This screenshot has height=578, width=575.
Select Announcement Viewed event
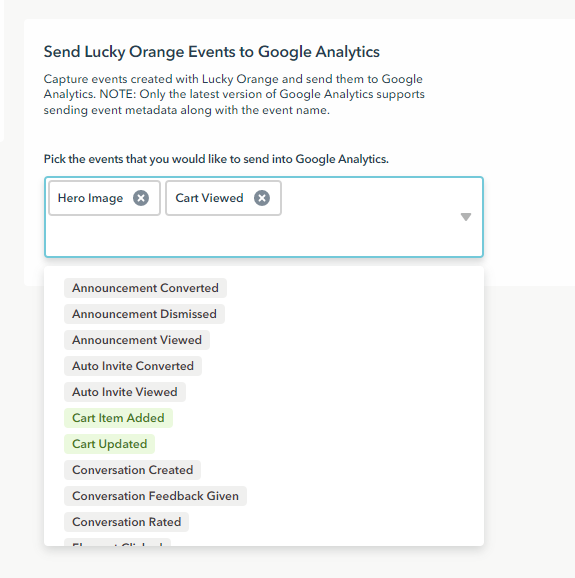click(x=137, y=340)
